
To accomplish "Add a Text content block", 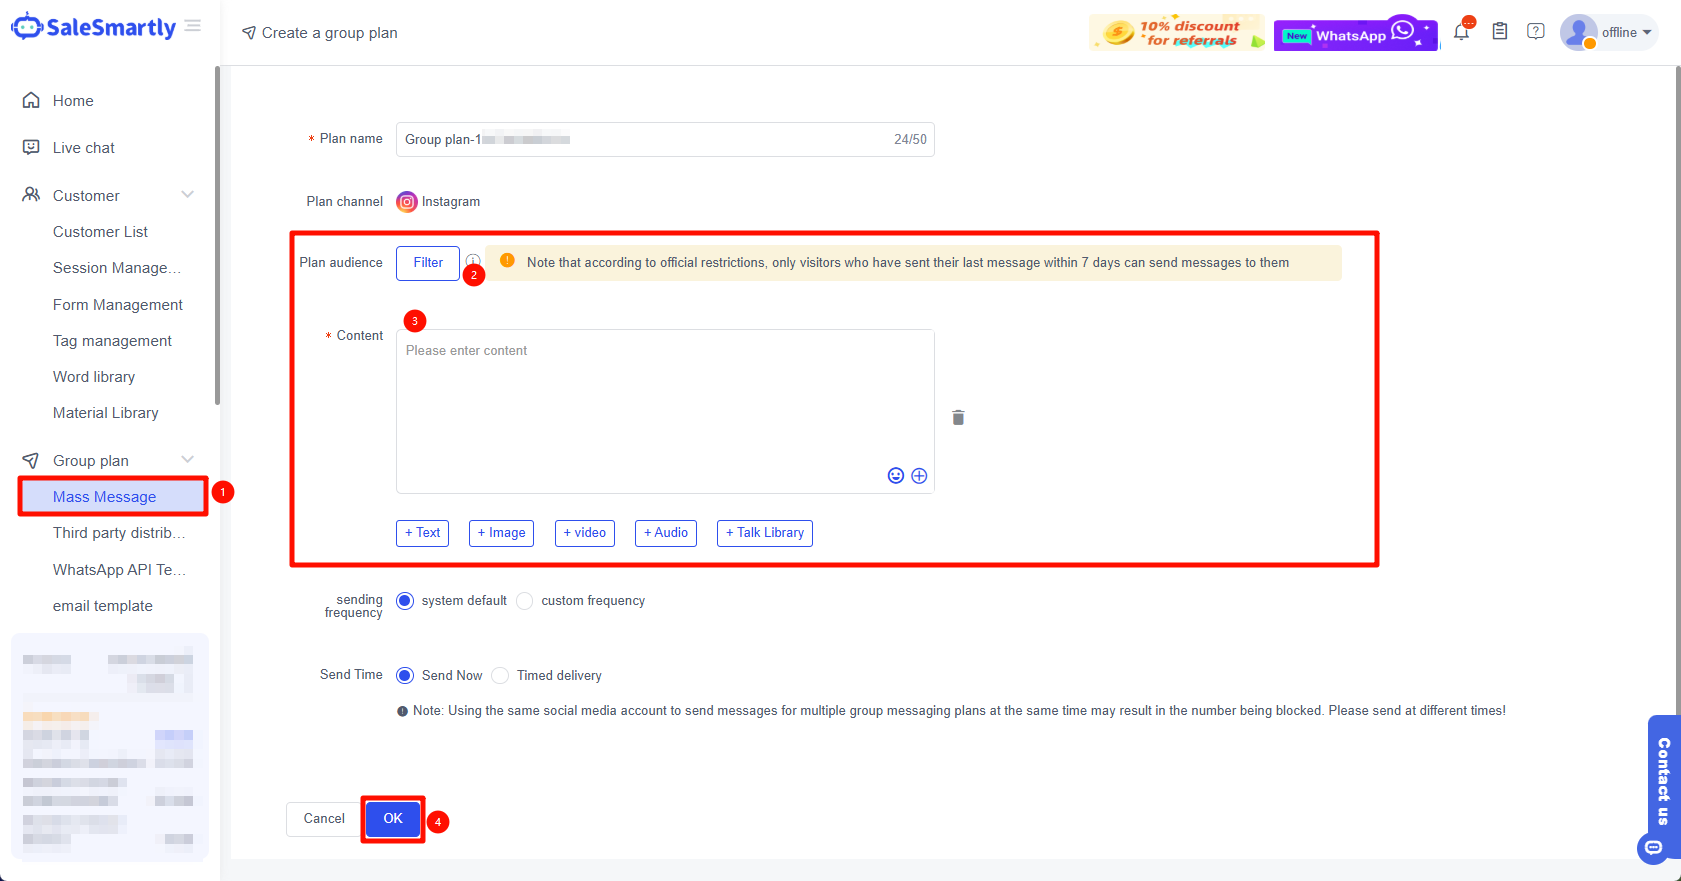I will pyautogui.click(x=423, y=533).
